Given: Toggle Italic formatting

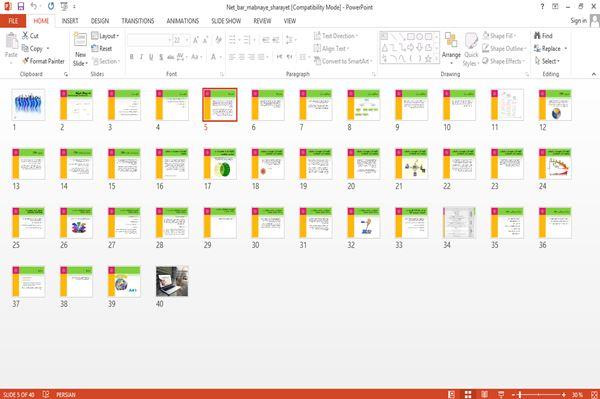Looking at the screenshot, I should pos(141,57).
